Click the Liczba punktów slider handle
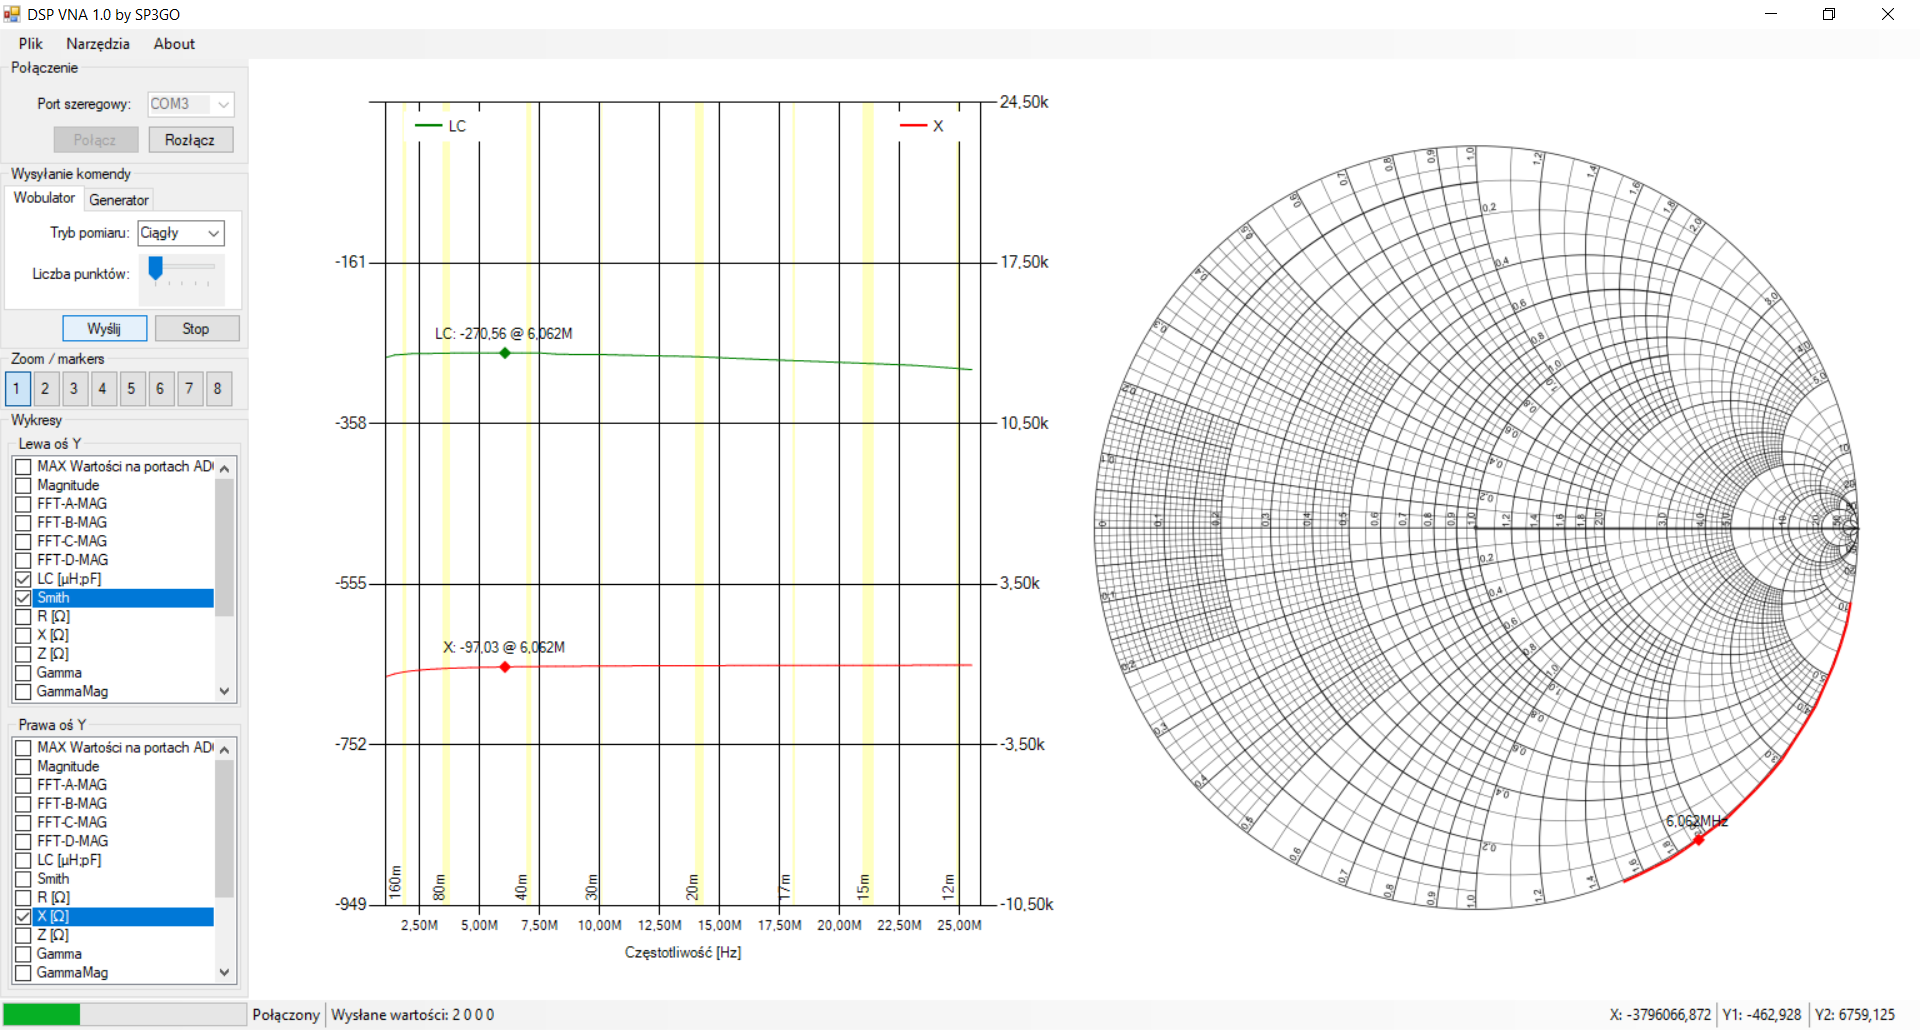 (155, 268)
